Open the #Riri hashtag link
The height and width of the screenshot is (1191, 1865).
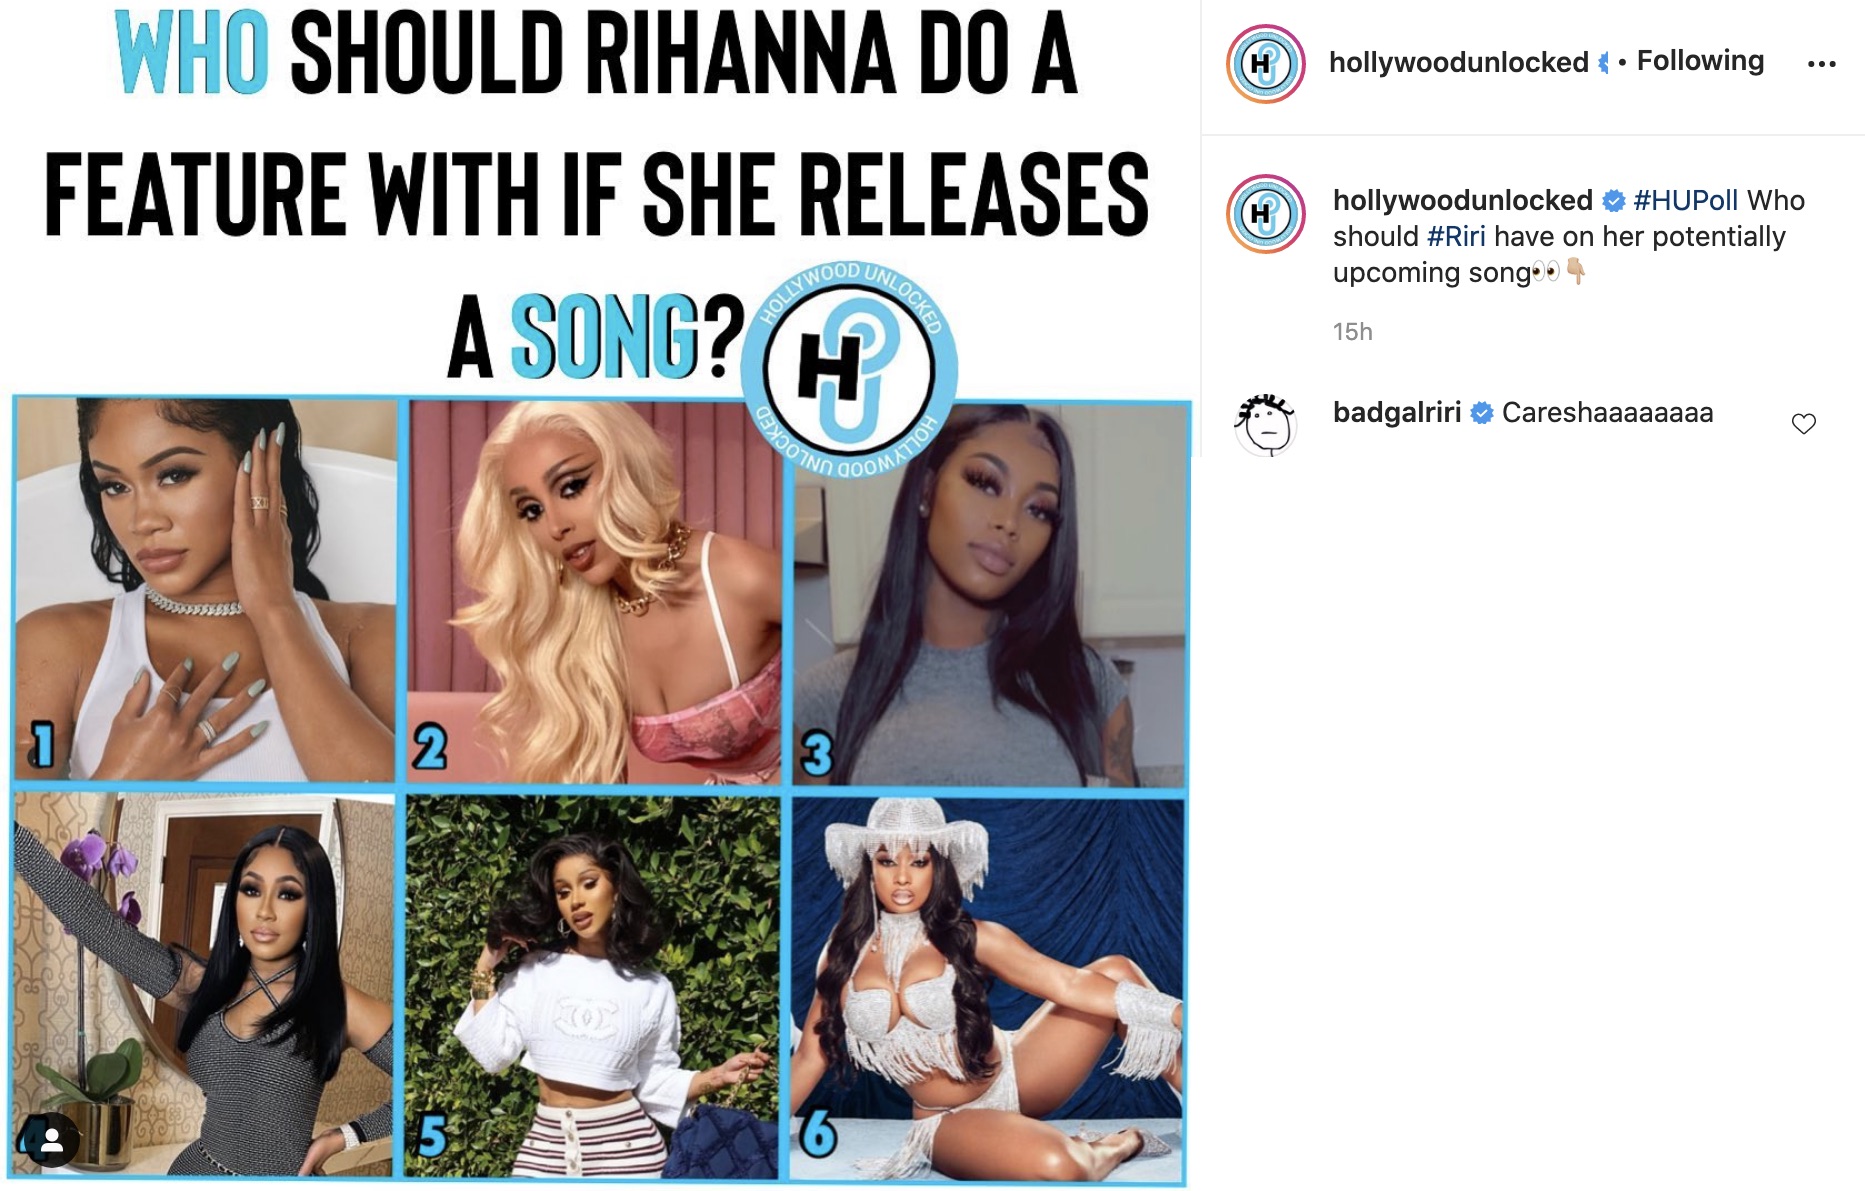pyautogui.click(x=1456, y=237)
